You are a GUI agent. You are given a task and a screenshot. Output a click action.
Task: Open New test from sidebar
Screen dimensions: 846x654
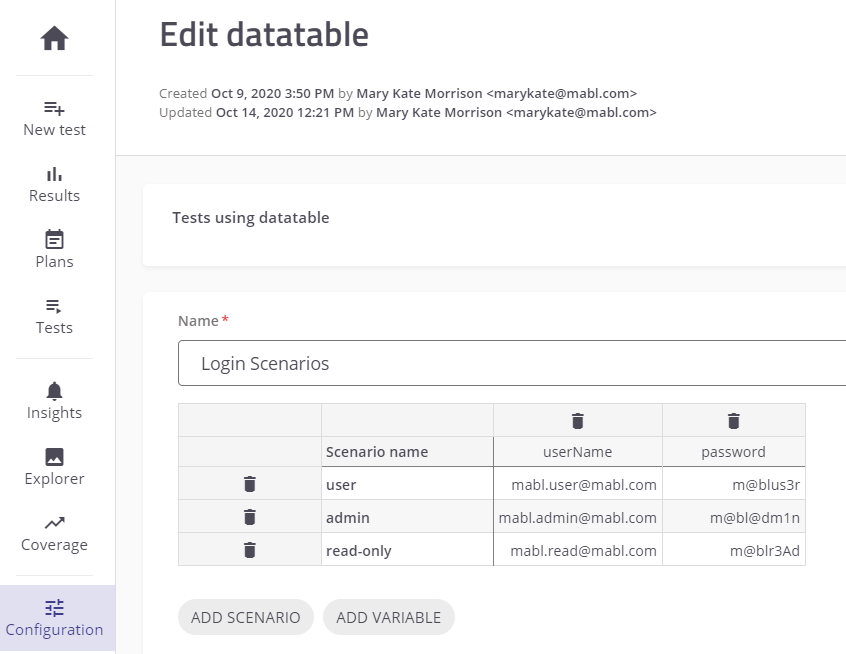click(54, 119)
